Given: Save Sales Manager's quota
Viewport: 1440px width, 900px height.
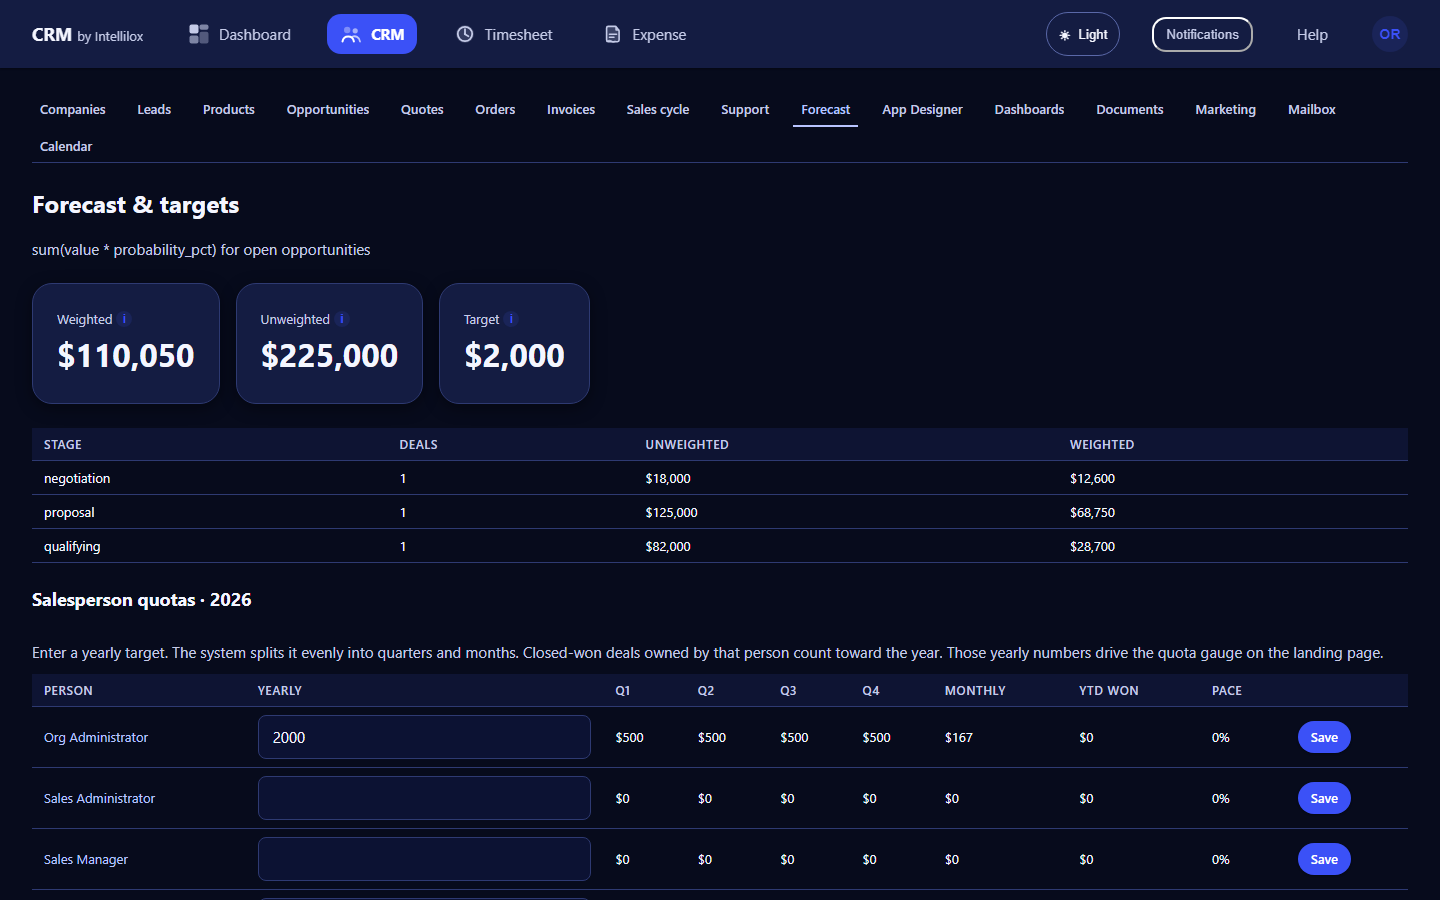Looking at the screenshot, I should coord(1324,859).
